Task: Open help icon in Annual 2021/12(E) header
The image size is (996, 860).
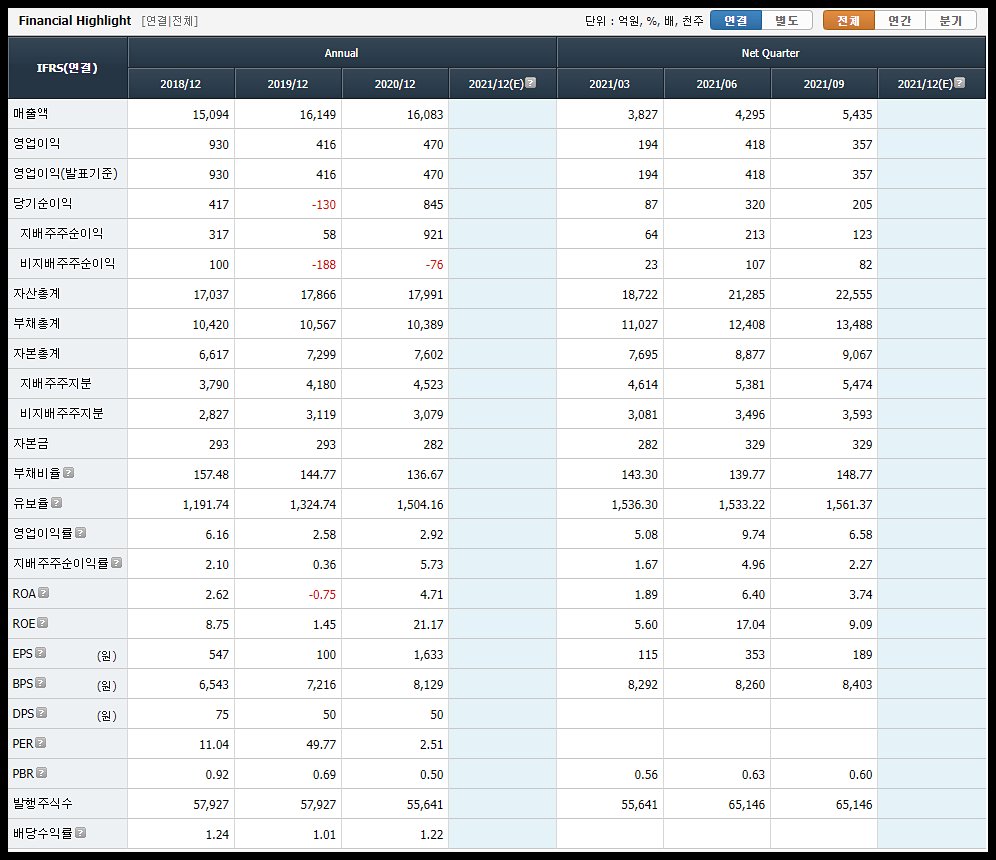Action: 531,83
